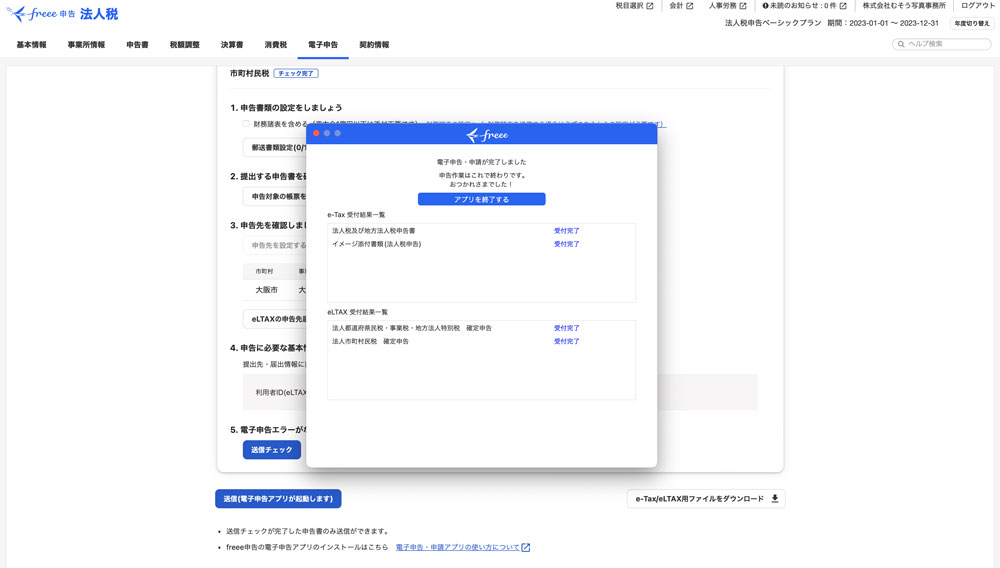
Task: Click external-link icon beside 電子申告・申請アプリの使い方
Action: [526, 548]
